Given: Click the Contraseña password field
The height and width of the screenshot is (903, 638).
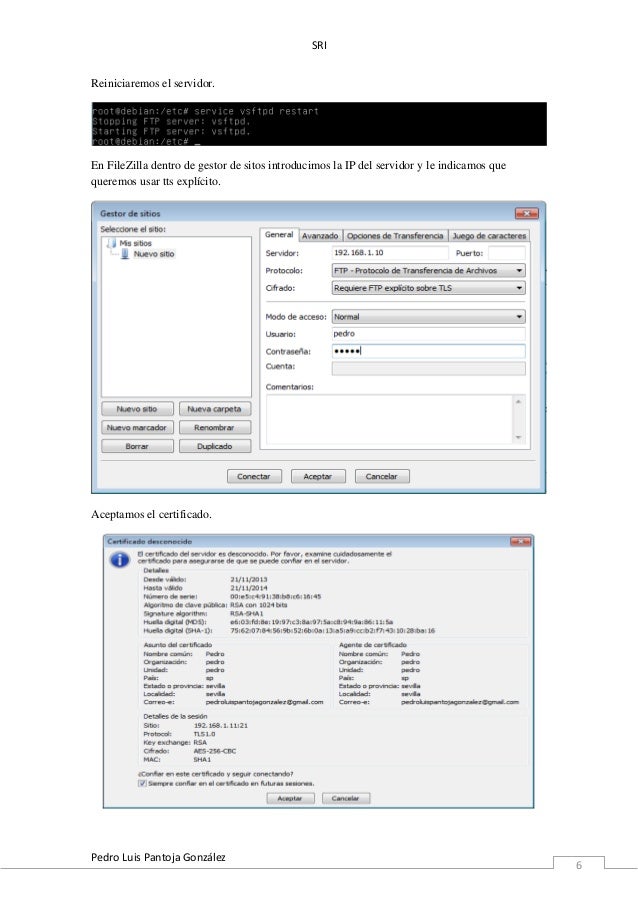Looking at the screenshot, I should point(428,351).
